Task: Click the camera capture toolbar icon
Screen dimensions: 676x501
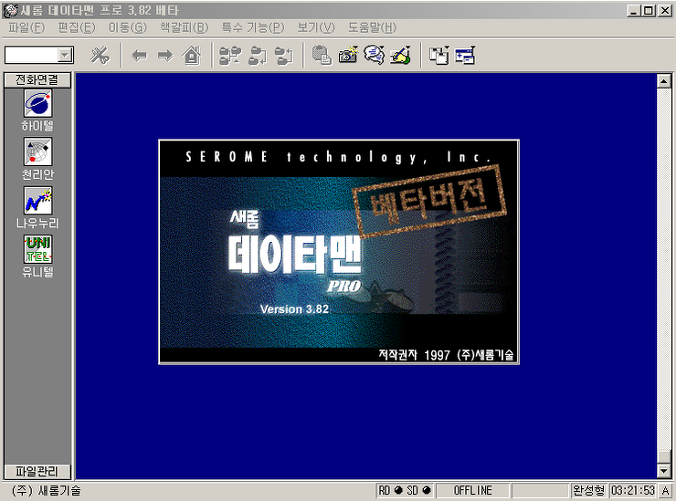Action: point(348,56)
